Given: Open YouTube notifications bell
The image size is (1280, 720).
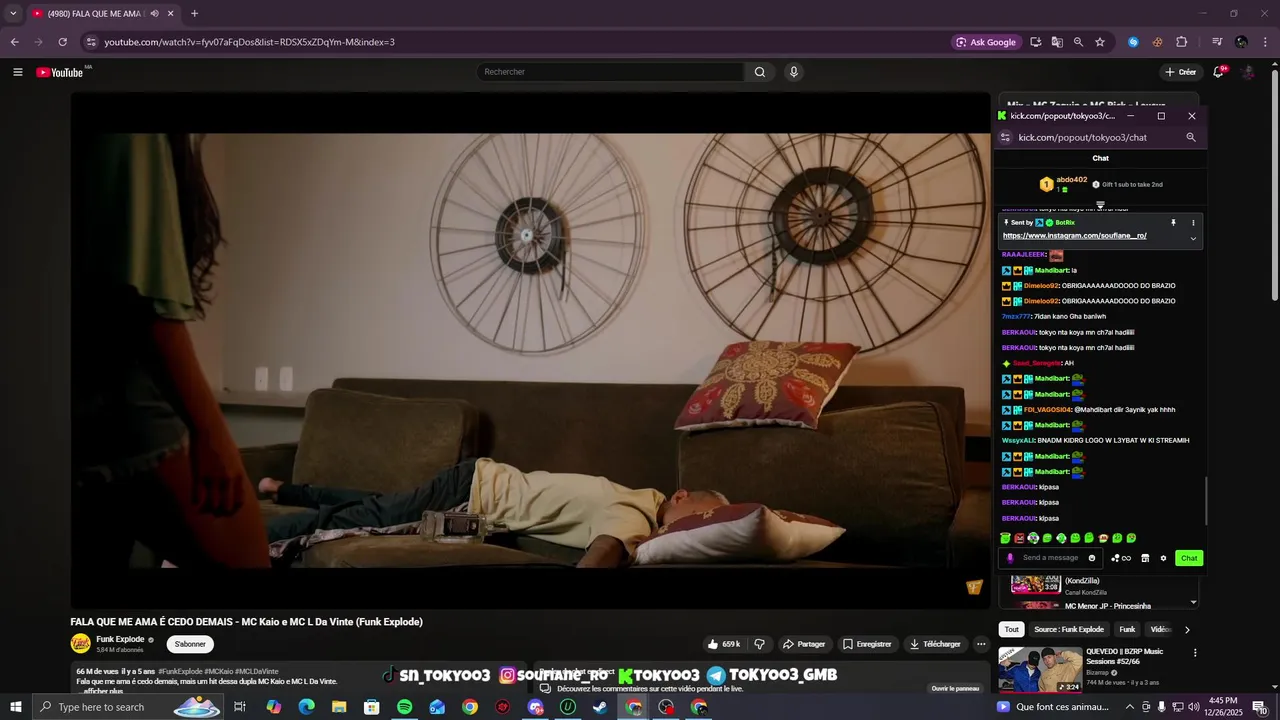Looking at the screenshot, I should (1218, 72).
